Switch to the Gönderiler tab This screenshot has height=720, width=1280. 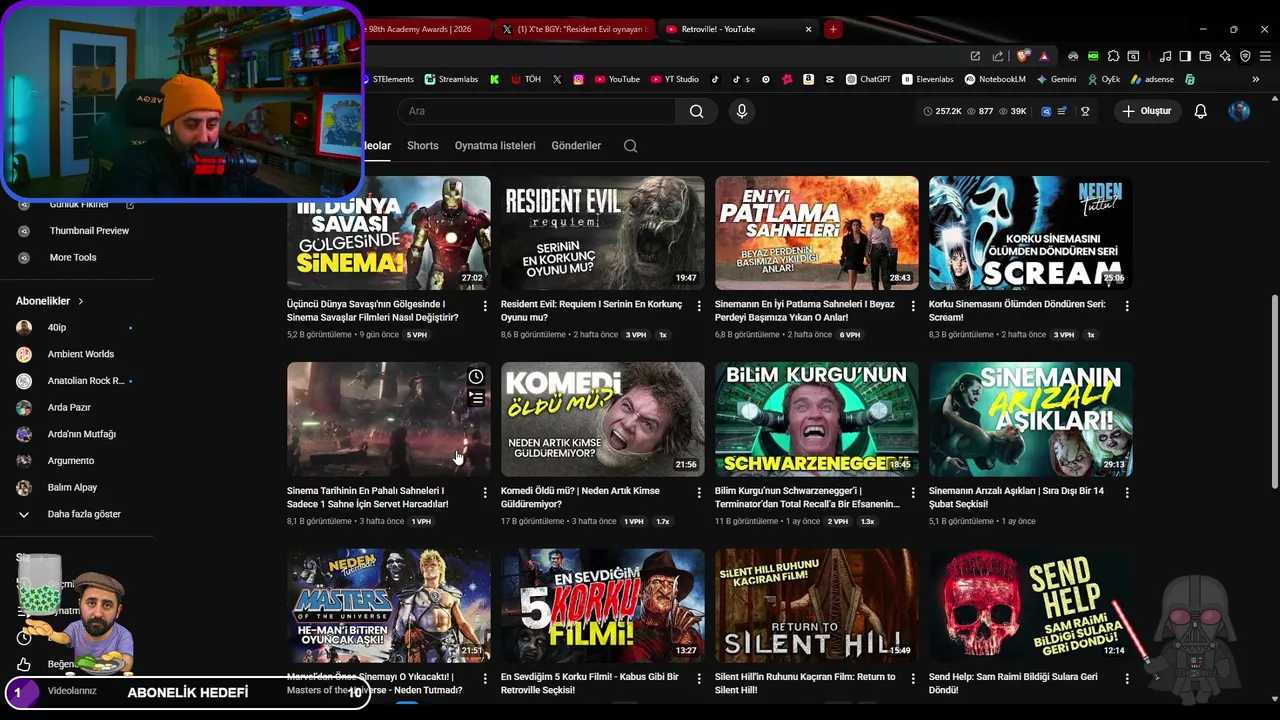(x=576, y=146)
